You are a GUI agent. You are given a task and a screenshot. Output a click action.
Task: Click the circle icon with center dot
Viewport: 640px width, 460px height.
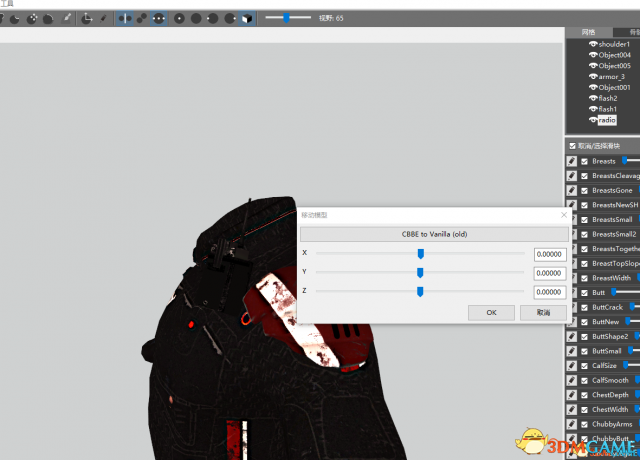click(x=179, y=18)
